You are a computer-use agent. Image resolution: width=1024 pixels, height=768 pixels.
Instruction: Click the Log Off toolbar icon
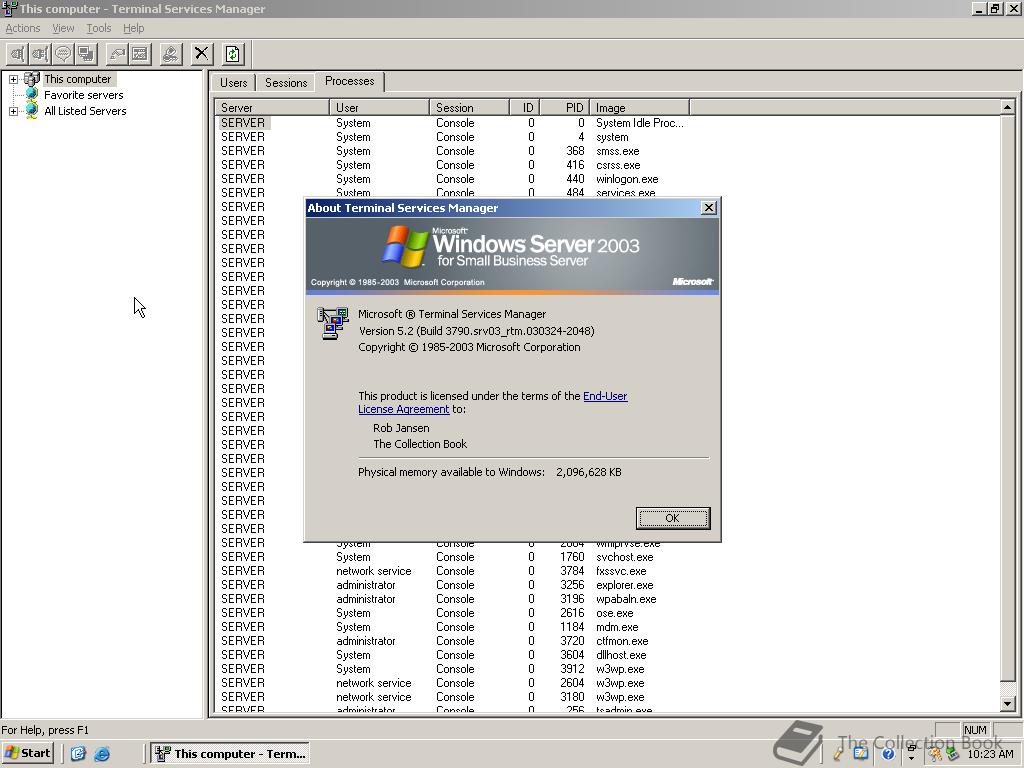(x=171, y=54)
